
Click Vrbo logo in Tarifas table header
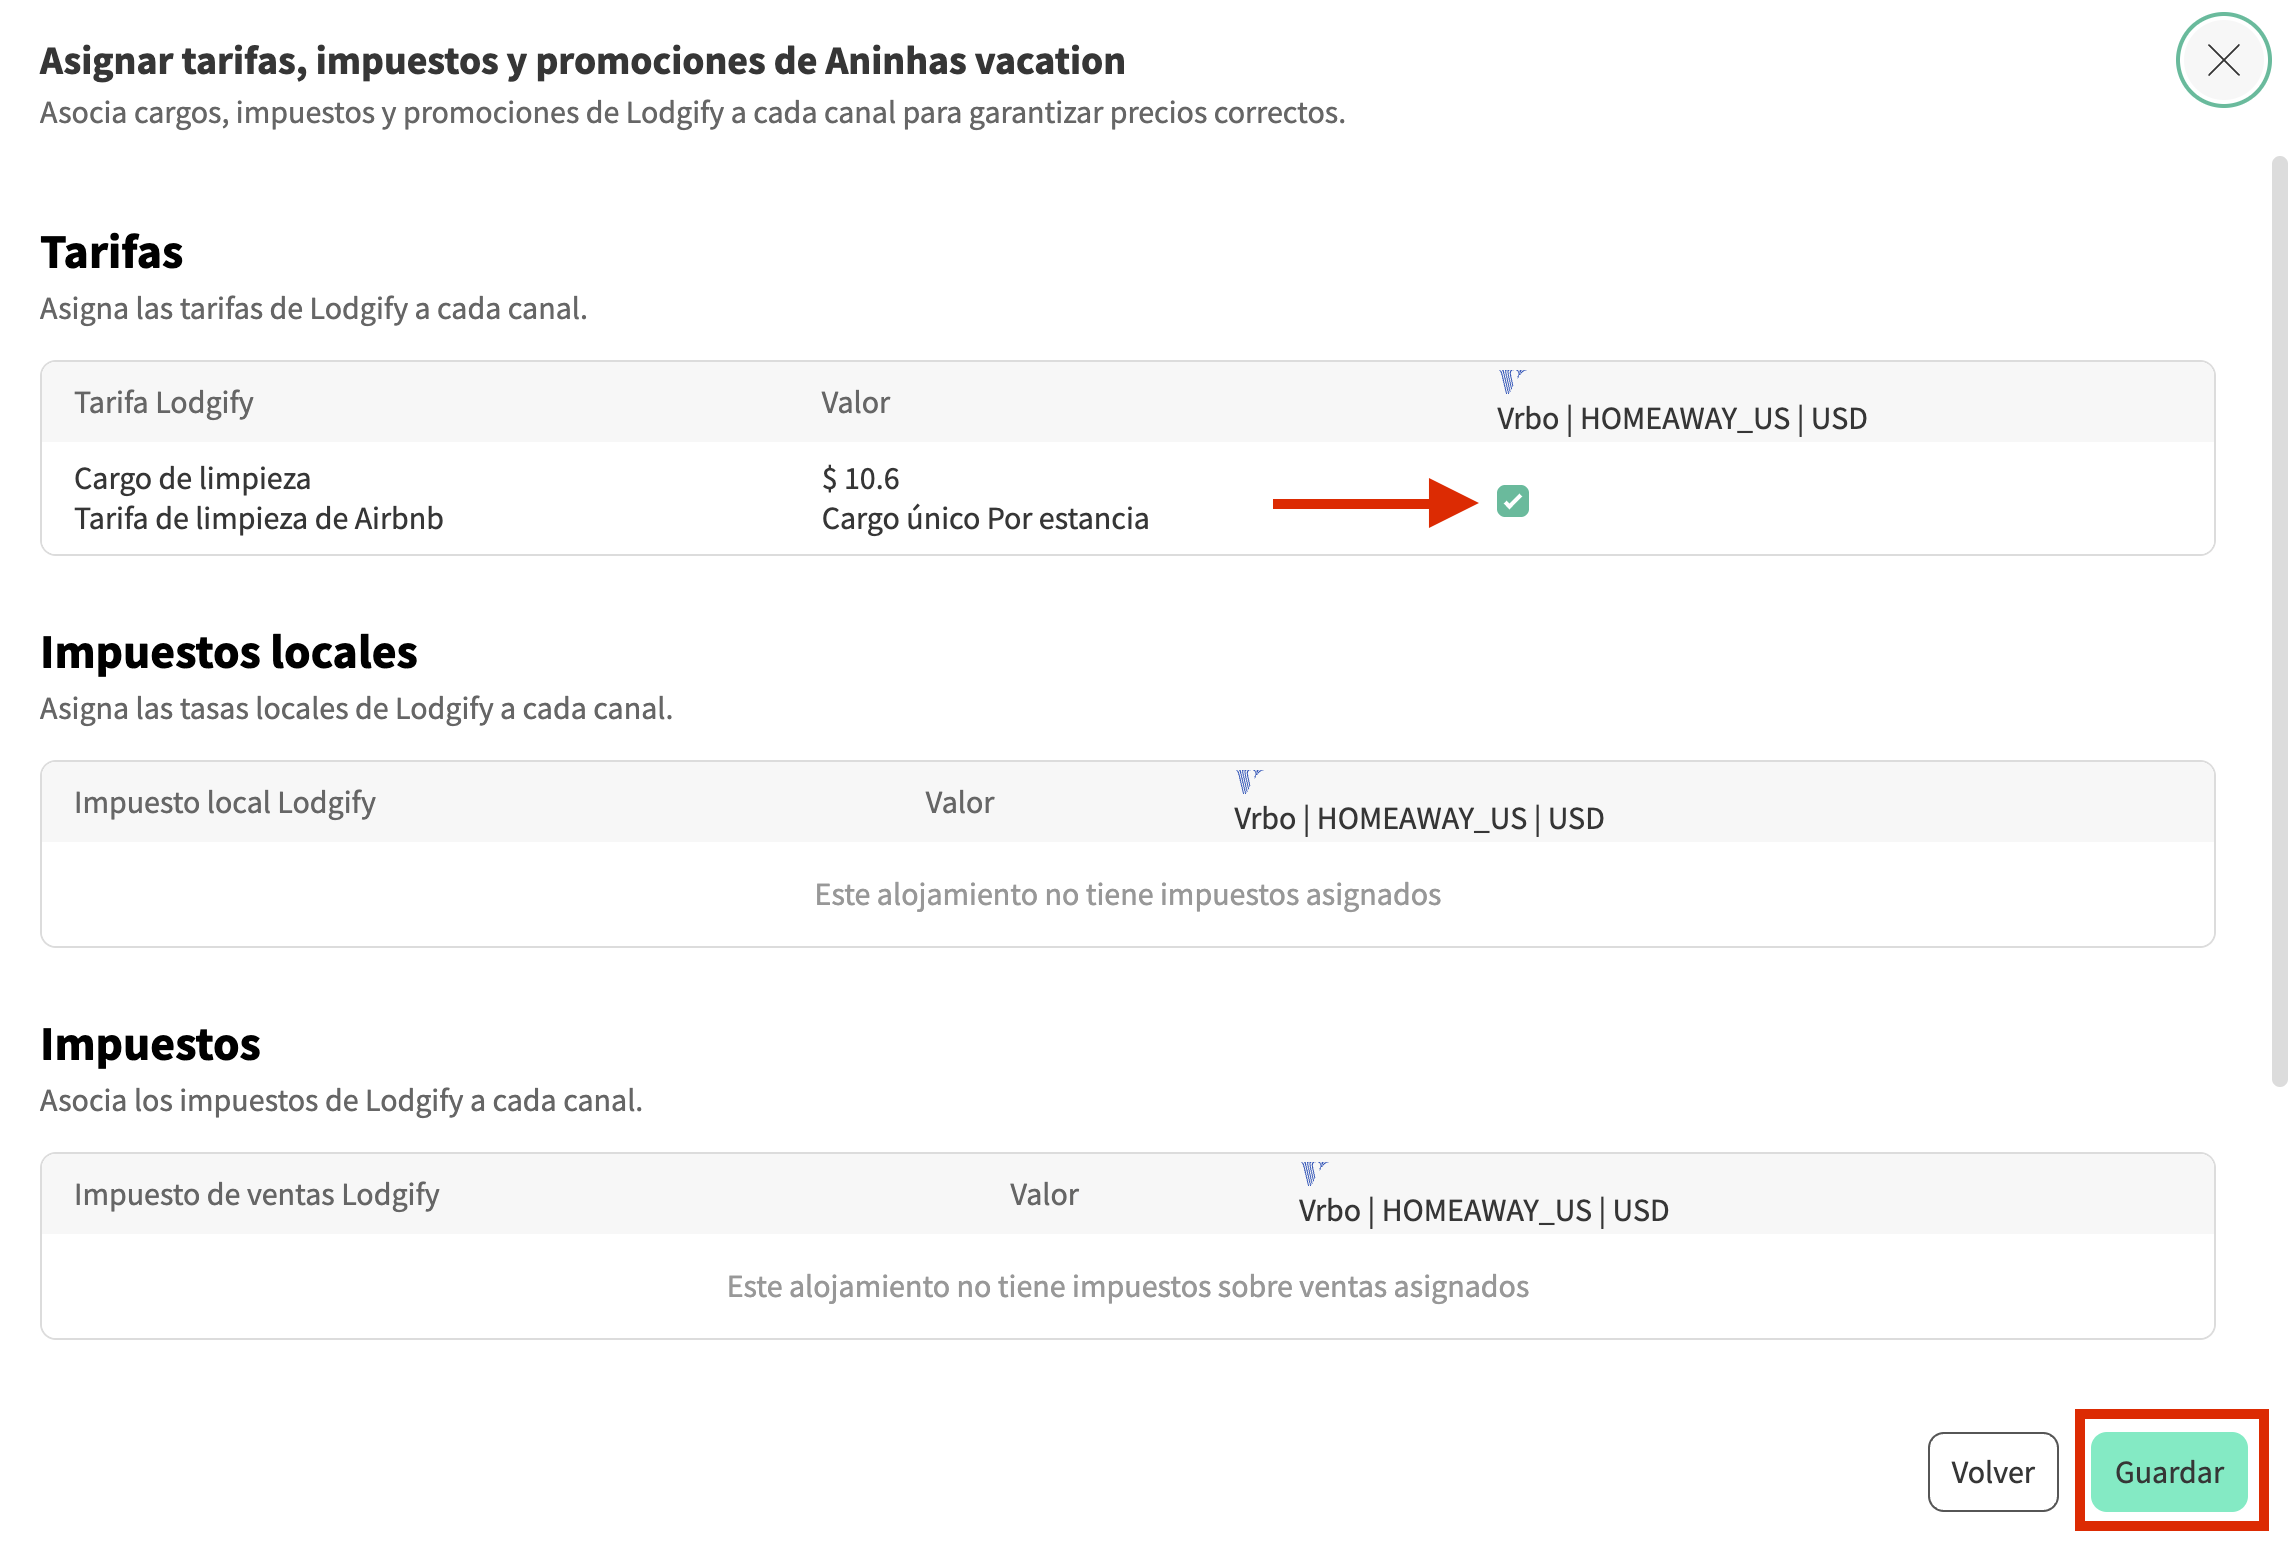click(x=1510, y=380)
